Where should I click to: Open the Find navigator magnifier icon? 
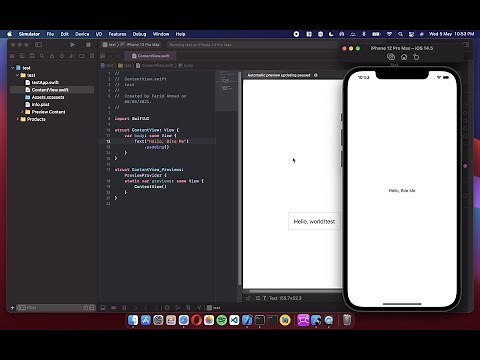click(x=42, y=56)
